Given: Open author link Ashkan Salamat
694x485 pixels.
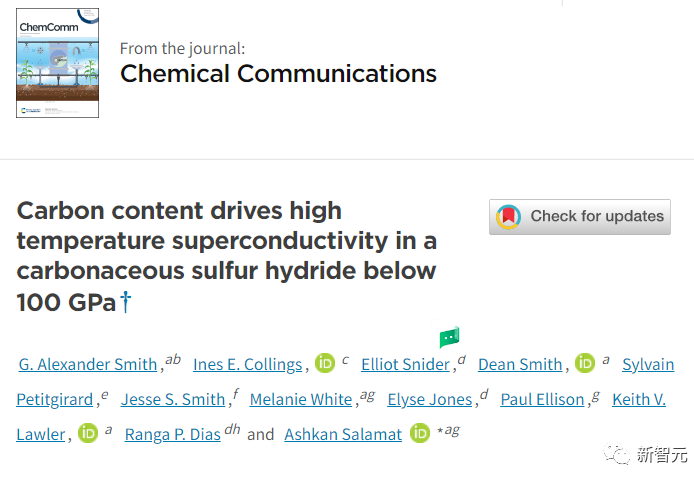Looking at the screenshot, I should (x=343, y=435).
